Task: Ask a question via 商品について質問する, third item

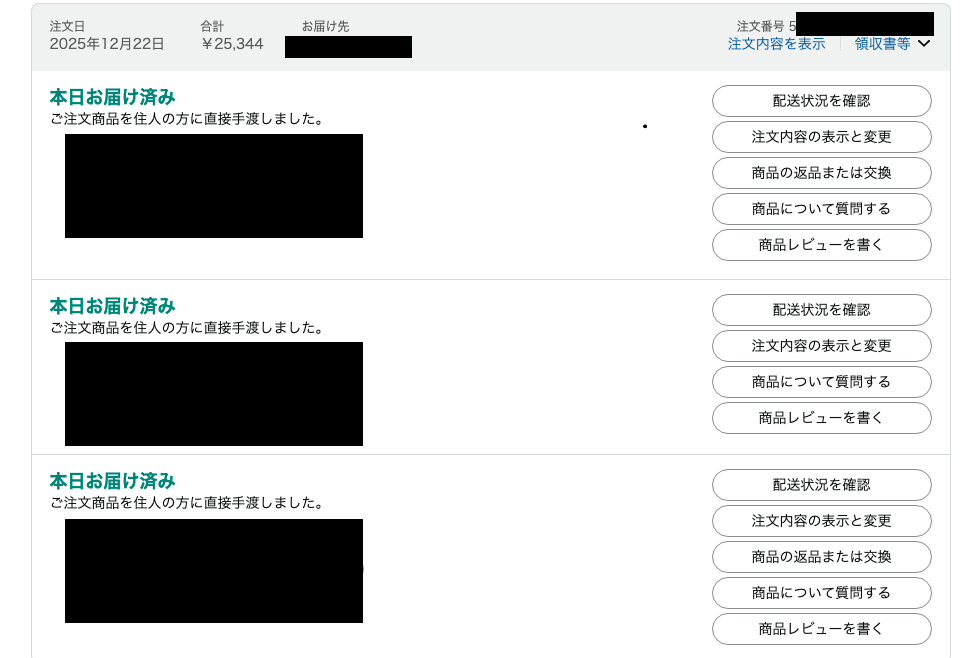Action: pyautogui.click(x=821, y=593)
